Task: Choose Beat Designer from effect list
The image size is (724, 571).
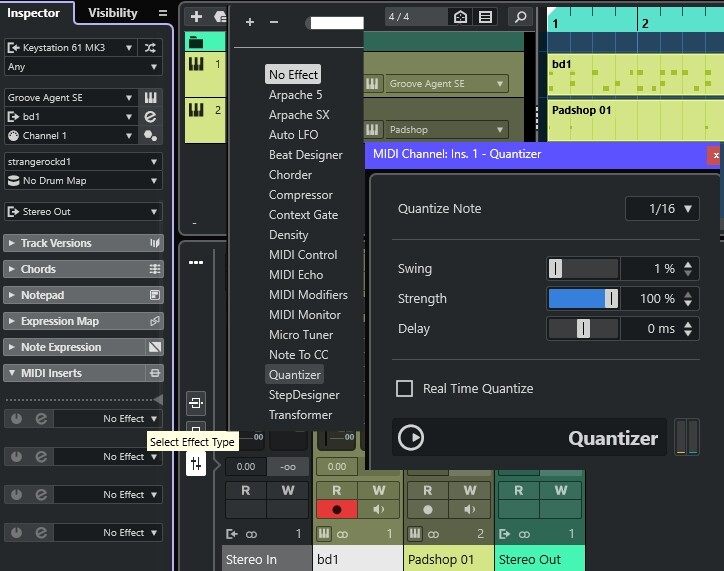Action: coord(306,155)
